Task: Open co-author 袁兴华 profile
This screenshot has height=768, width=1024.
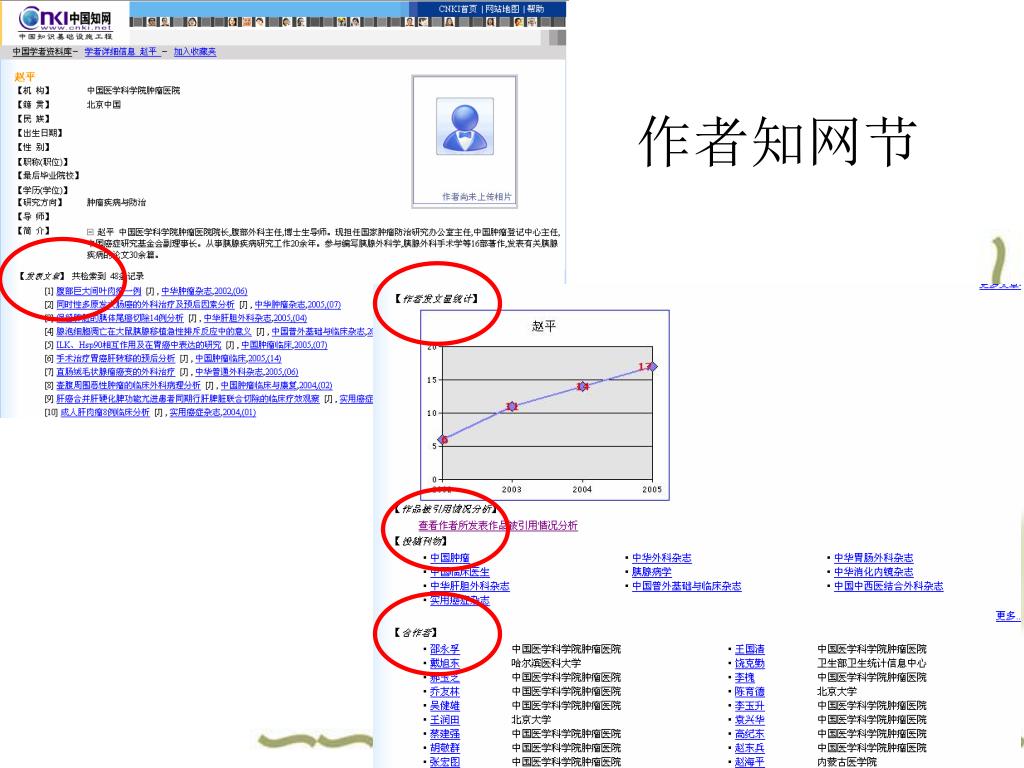Action: point(750,720)
